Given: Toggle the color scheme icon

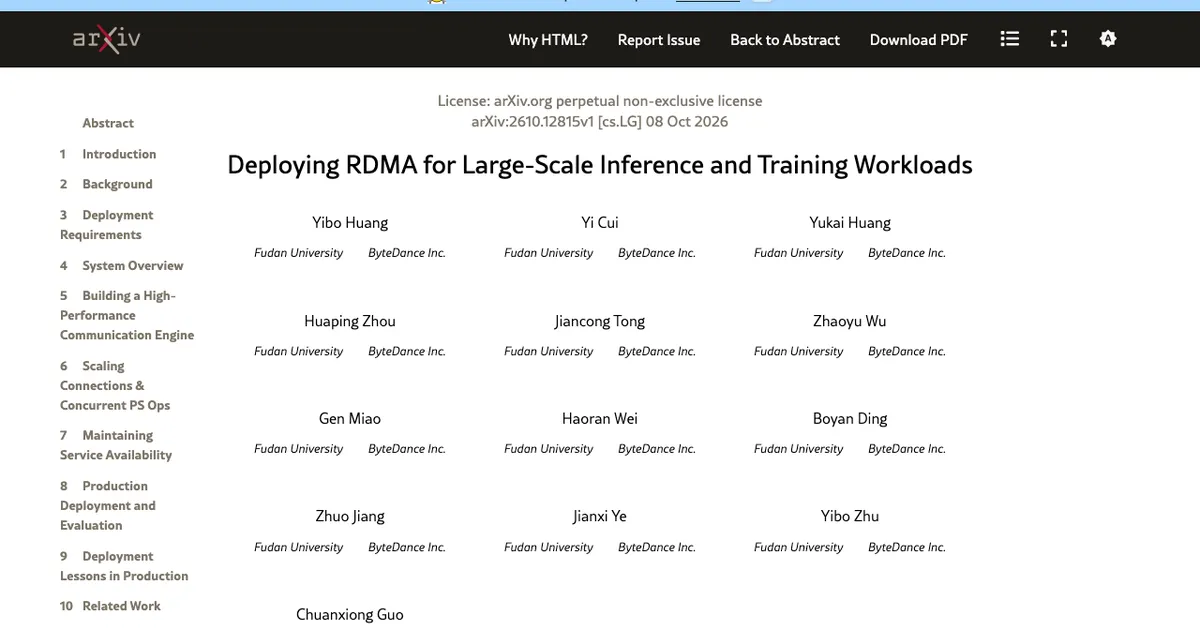Looking at the screenshot, I should click(x=1108, y=39).
